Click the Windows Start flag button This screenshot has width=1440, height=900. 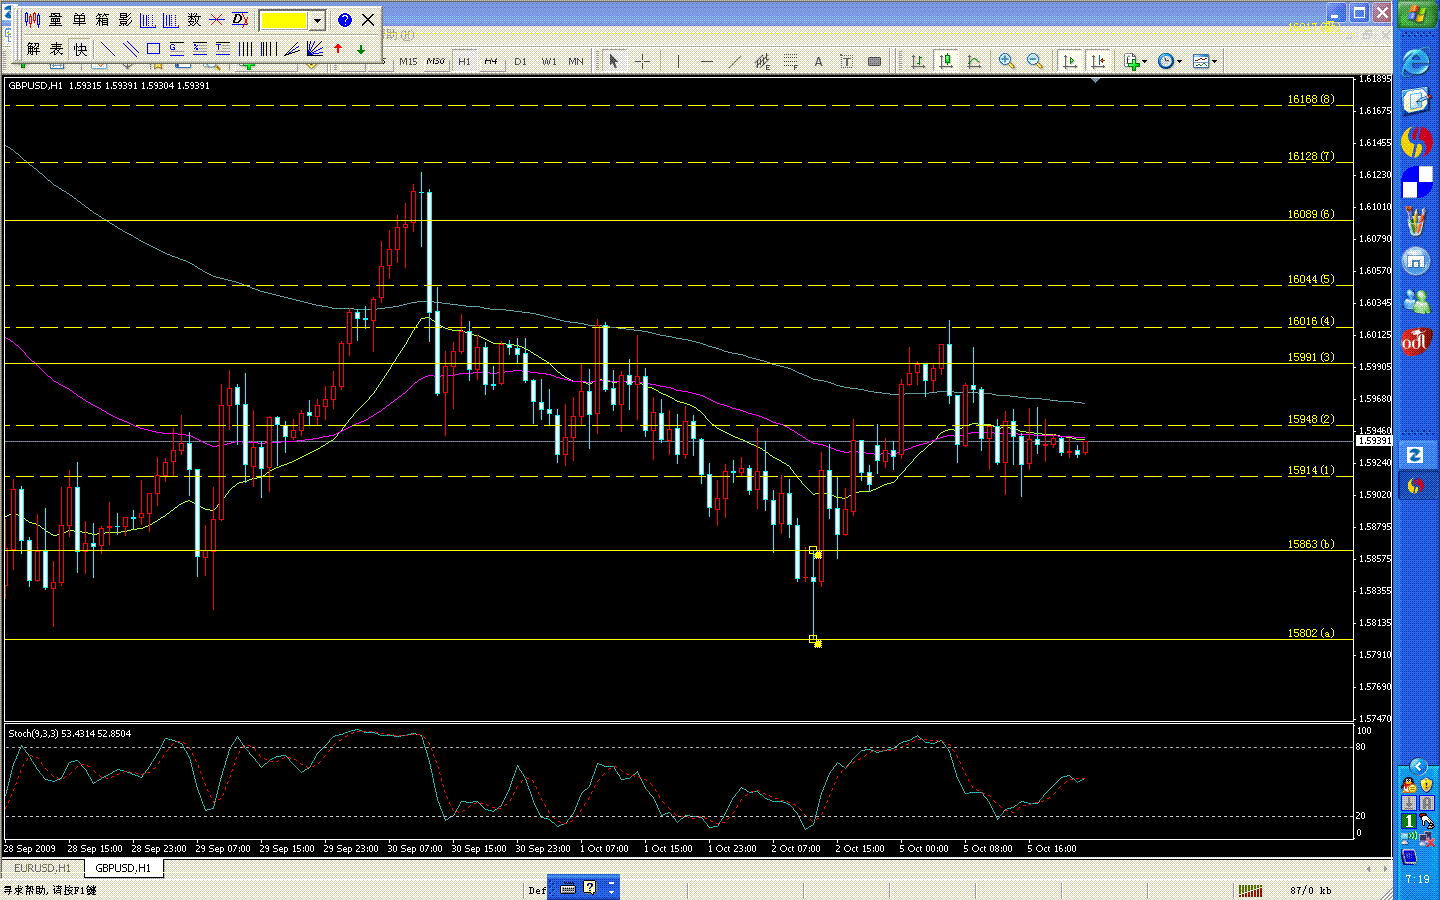1417,14
